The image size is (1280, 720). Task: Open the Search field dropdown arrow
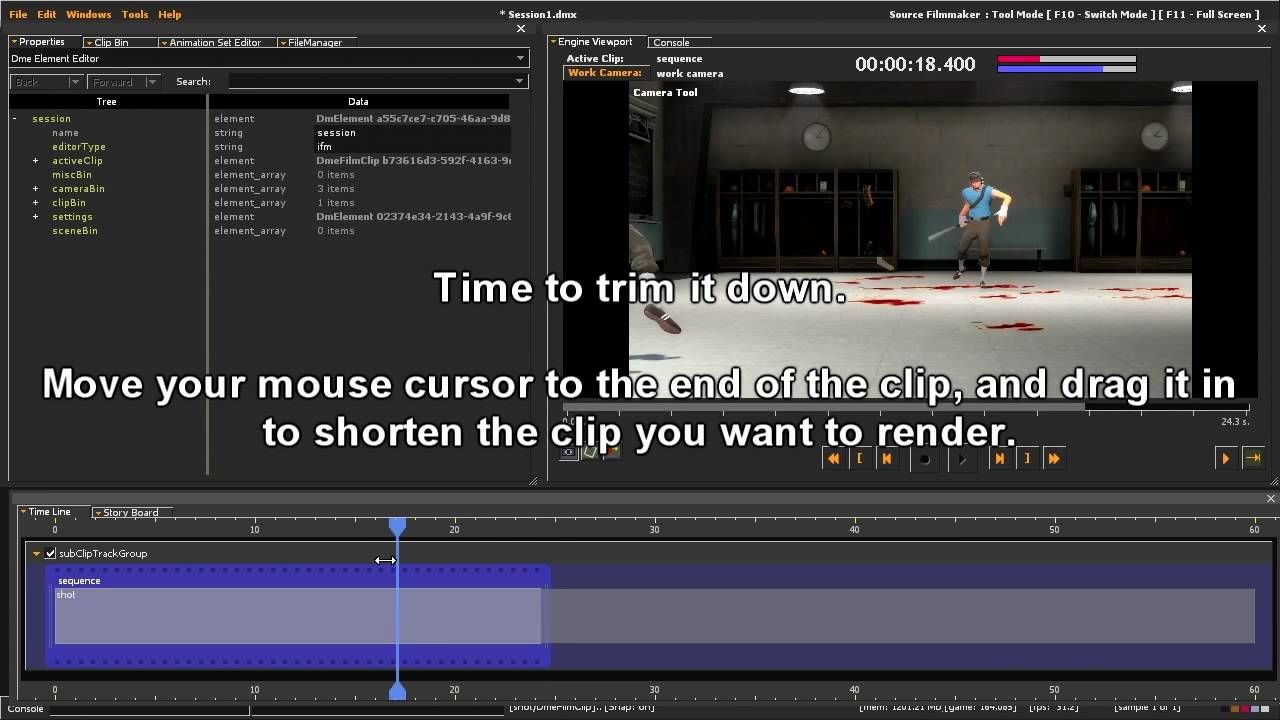519,82
